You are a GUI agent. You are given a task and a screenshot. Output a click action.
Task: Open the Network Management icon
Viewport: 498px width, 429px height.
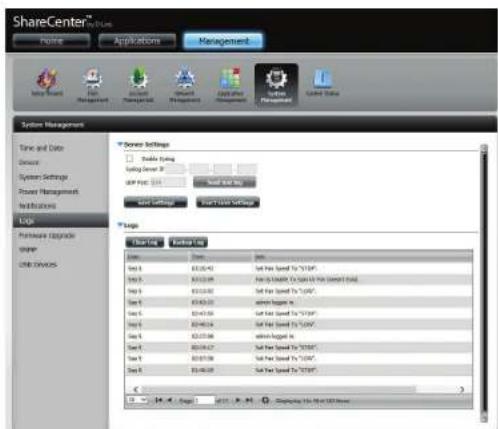click(x=184, y=85)
